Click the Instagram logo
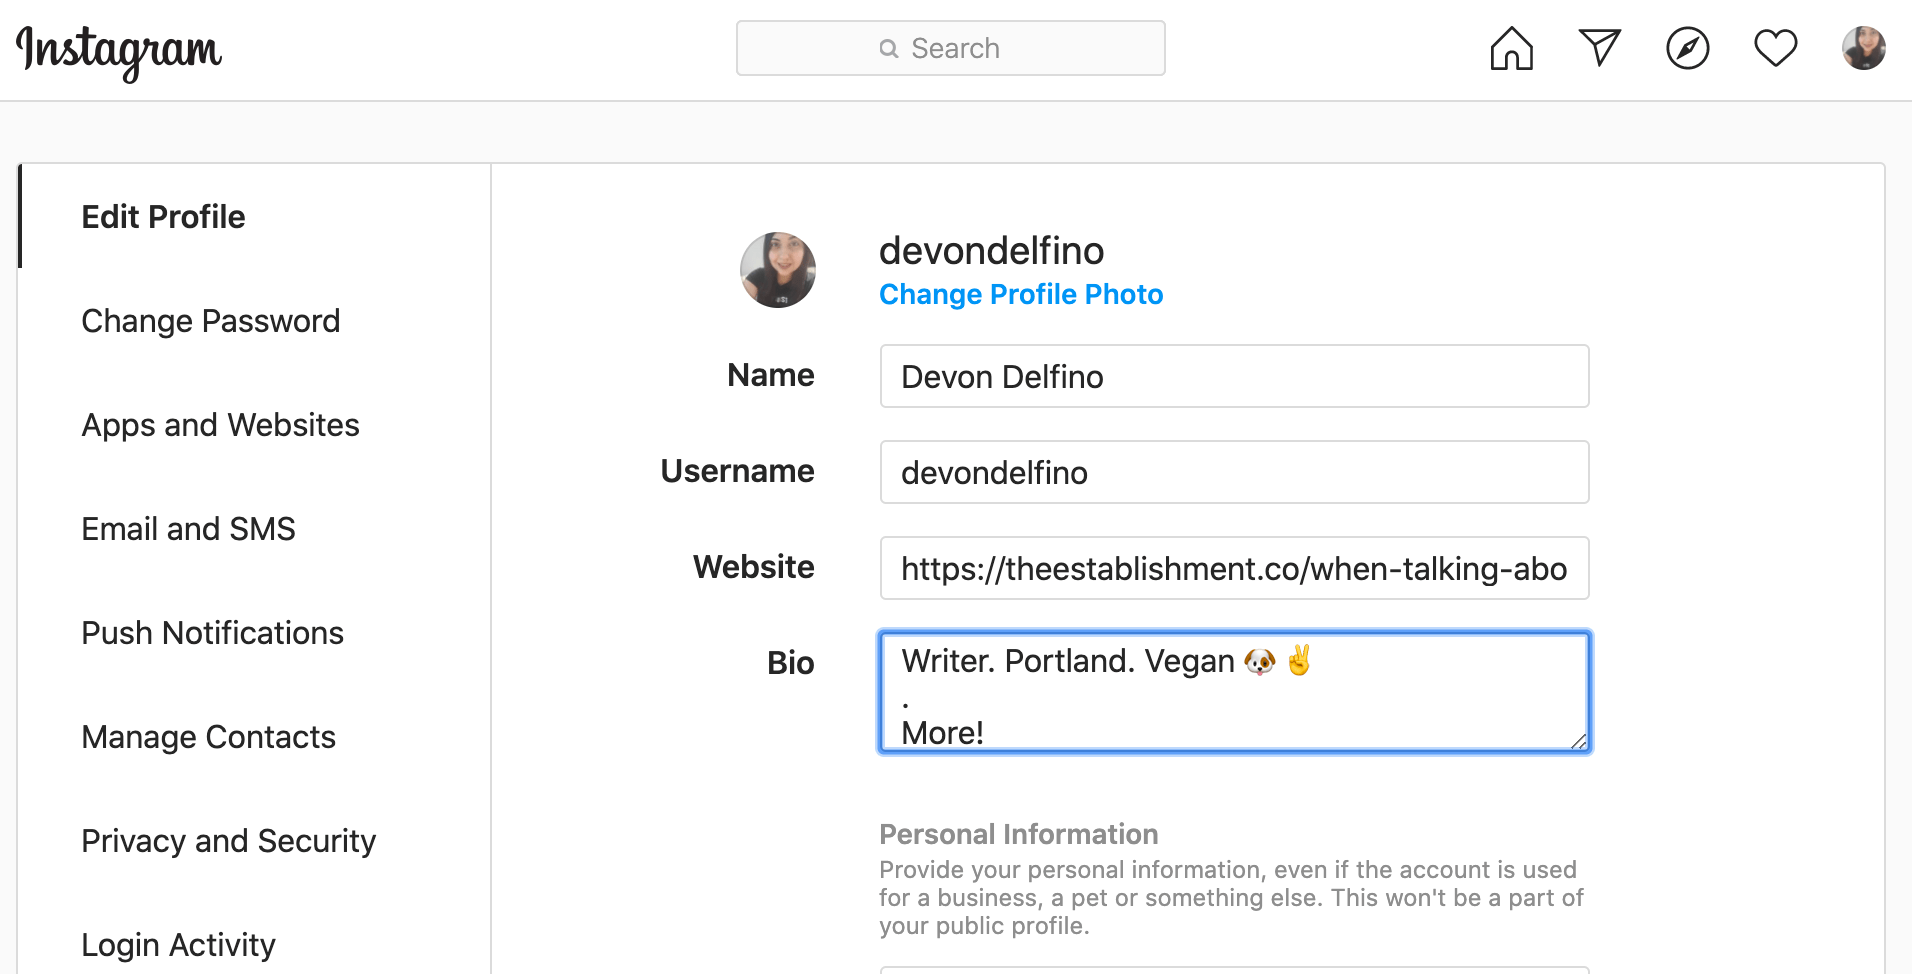Viewport: 1912px width, 974px height. 119,52
